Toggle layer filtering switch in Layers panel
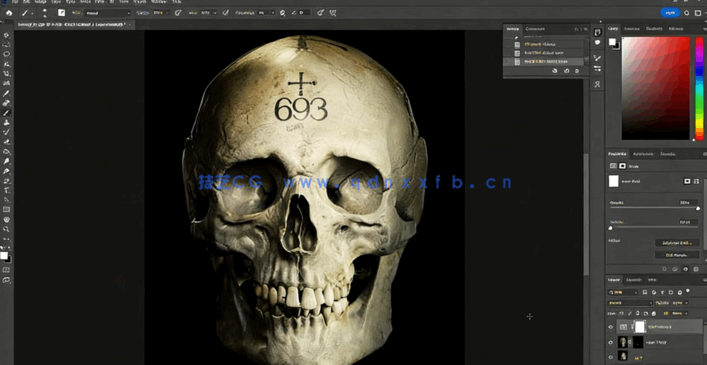The height and width of the screenshot is (365, 707). pyautogui.click(x=688, y=291)
